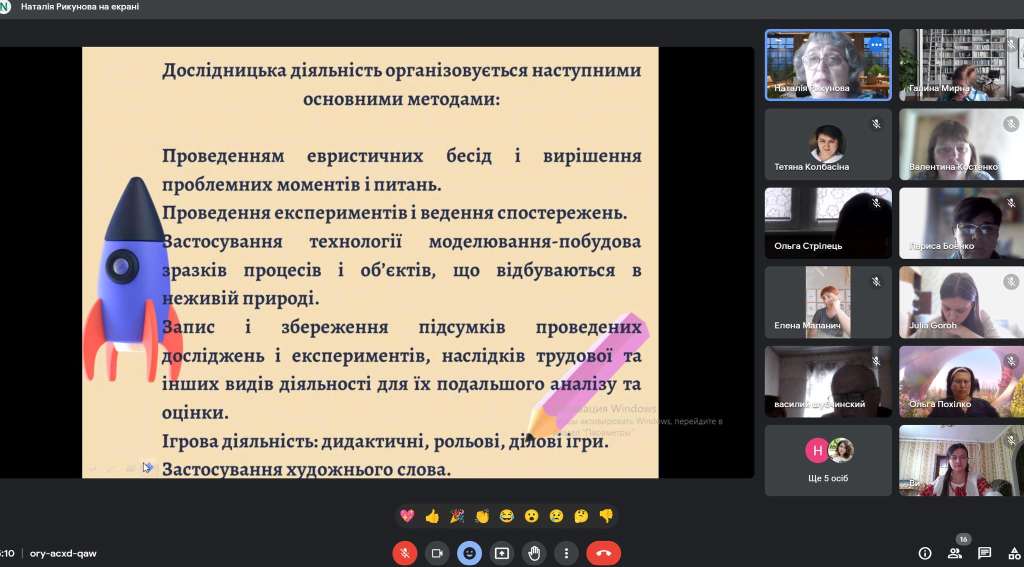
Task: Unmute the microphone with the red mic button
Action: pyautogui.click(x=404, y=553)
